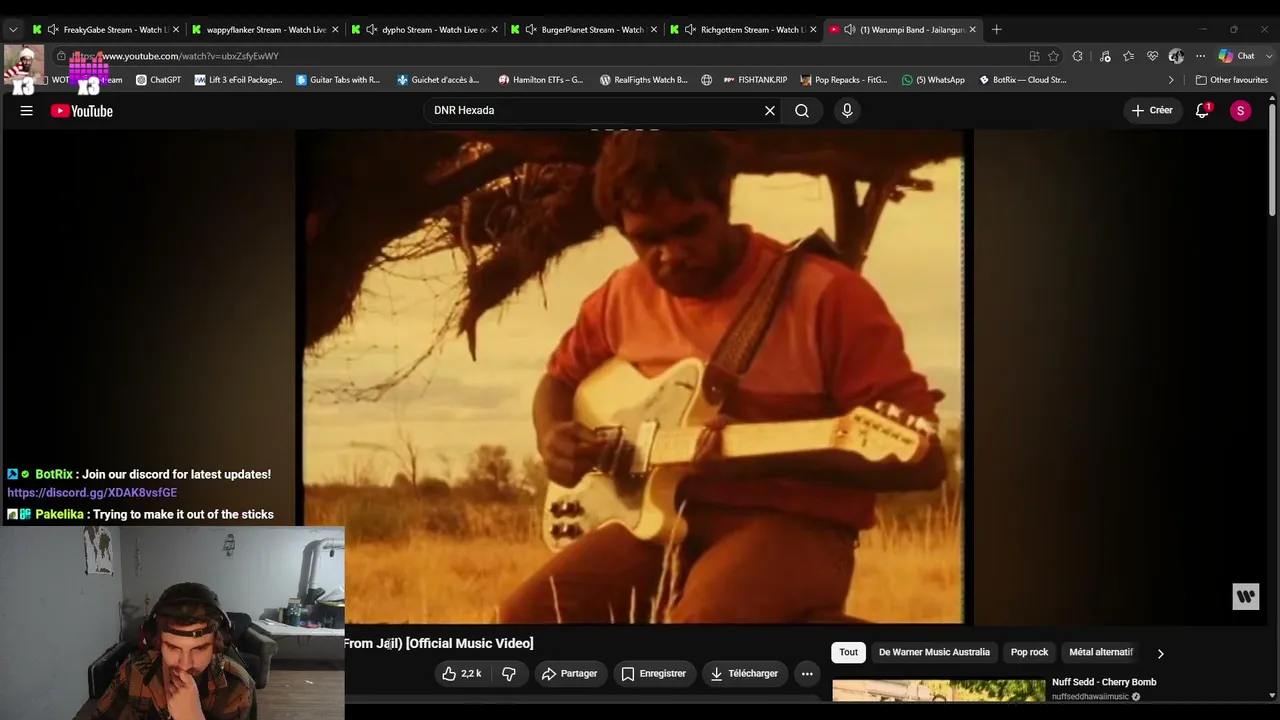The height and width of the screenshot is (720, 1280).
Task: Mute the FreakyGabe Stream tab audio icon
Action: (x=53, y=30)
